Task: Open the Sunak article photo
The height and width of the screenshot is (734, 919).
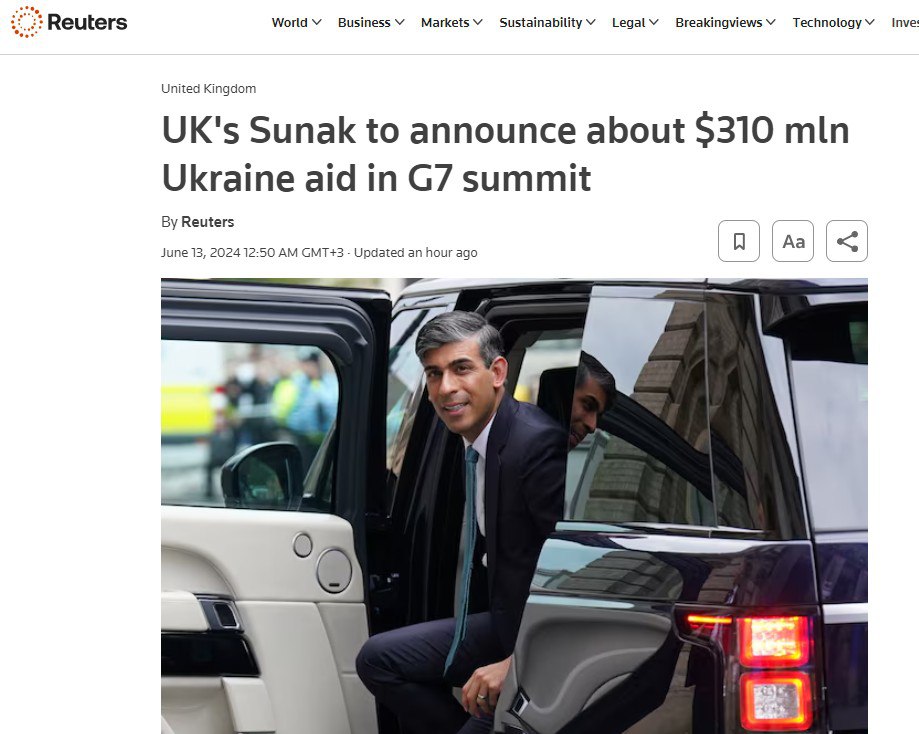Action: coord(514,506)
